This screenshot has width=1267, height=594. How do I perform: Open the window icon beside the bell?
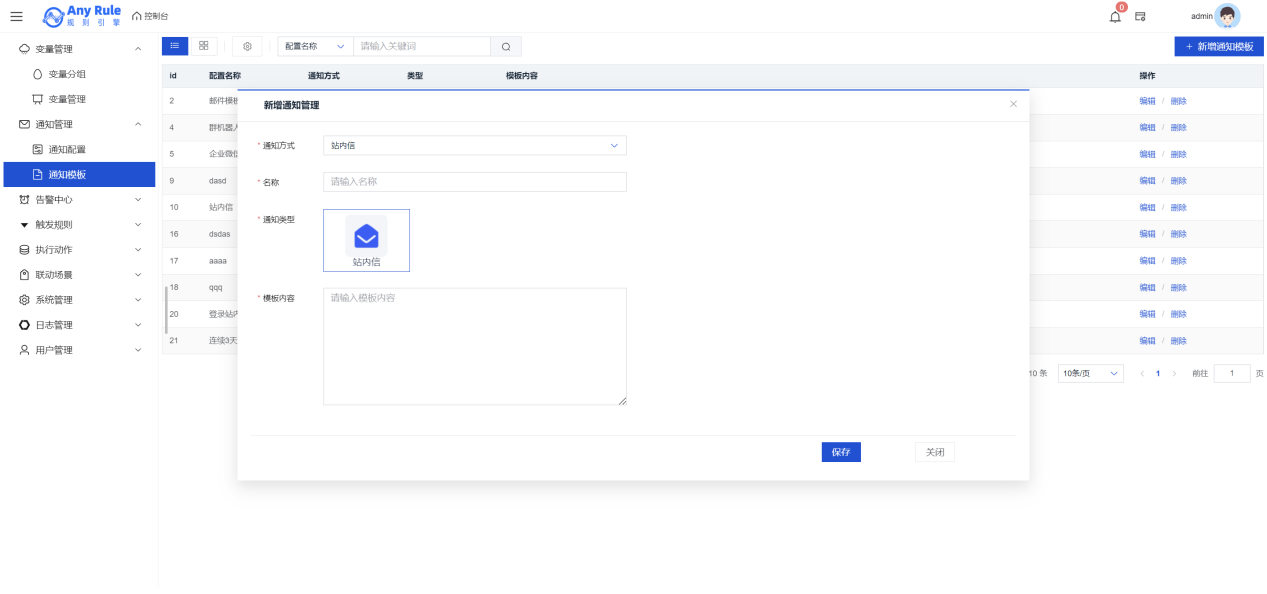1140,16
